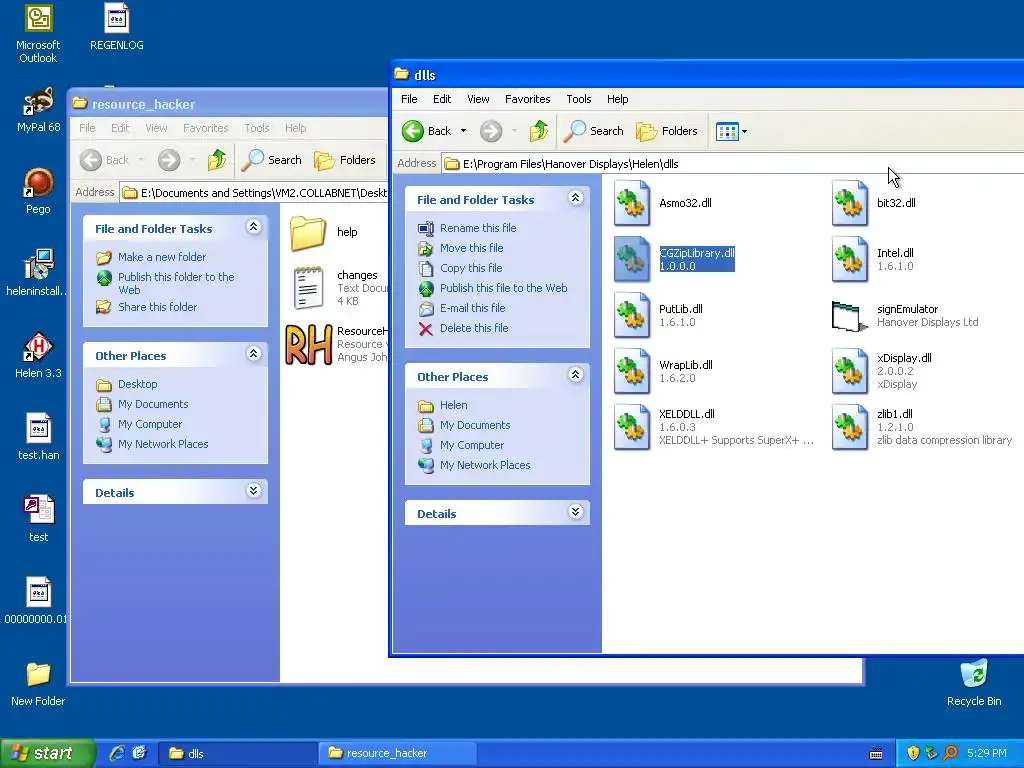Click Up icon in resource_hacker toolbar

(x=217, y=160)
